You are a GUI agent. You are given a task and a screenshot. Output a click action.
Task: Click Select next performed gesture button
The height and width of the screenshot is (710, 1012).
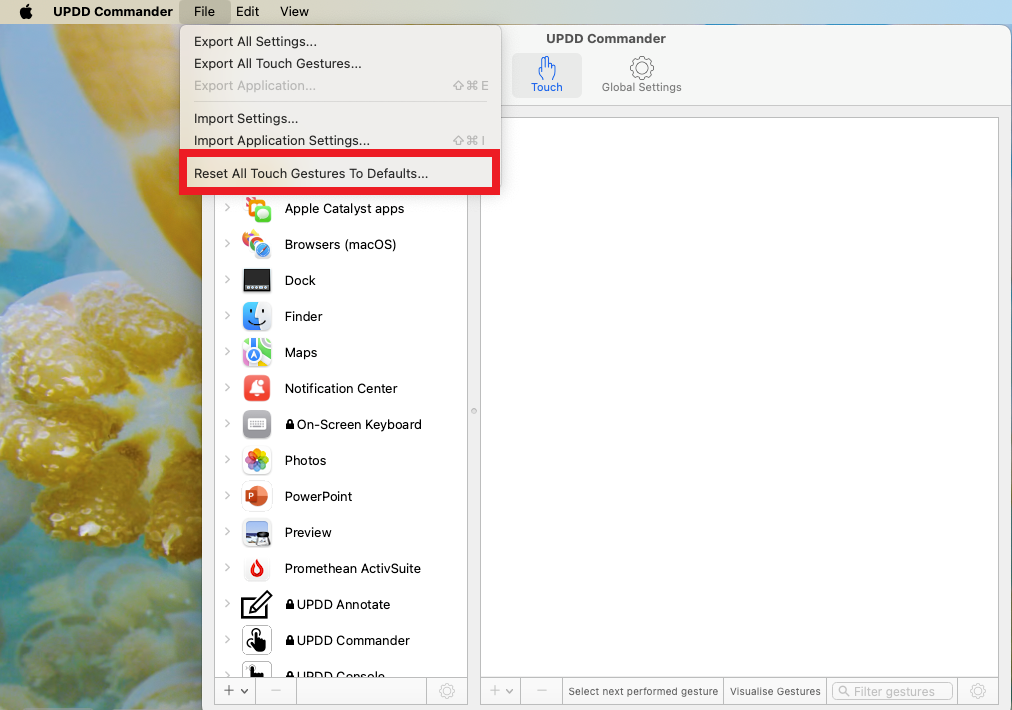click(643, 691)
